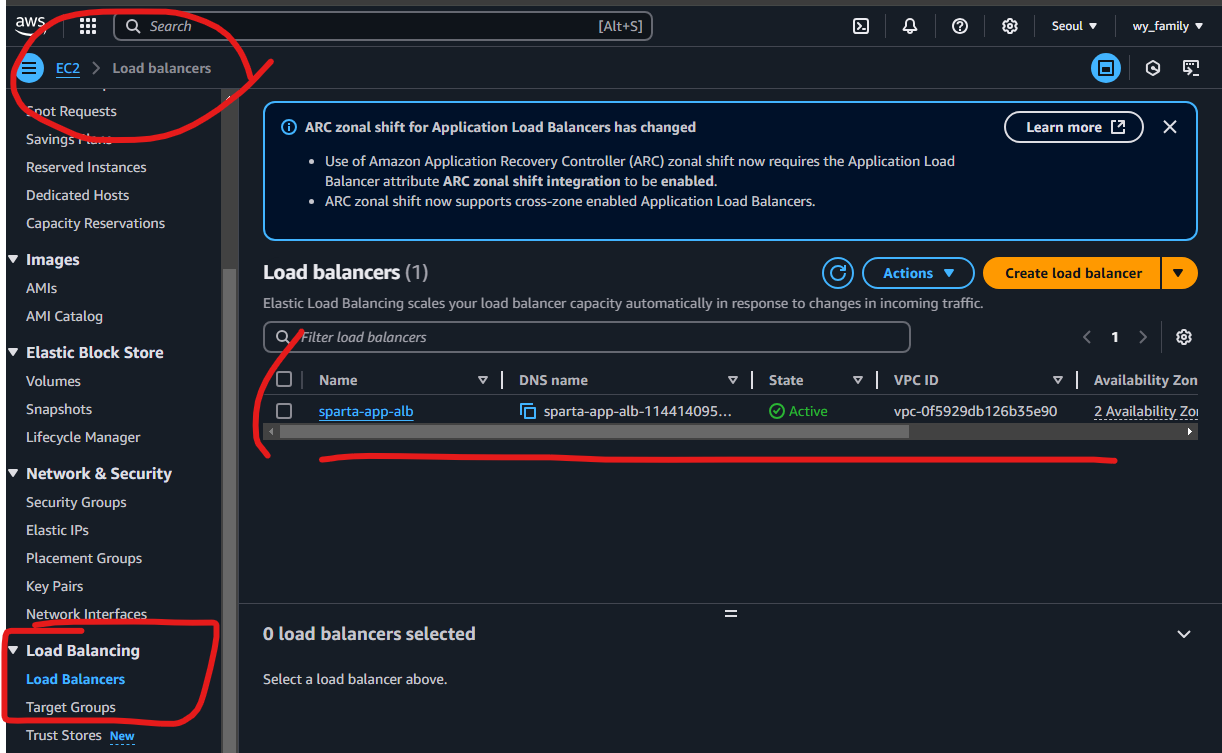
Task: Go to next page arrow
Action: tap(1143, 337)
